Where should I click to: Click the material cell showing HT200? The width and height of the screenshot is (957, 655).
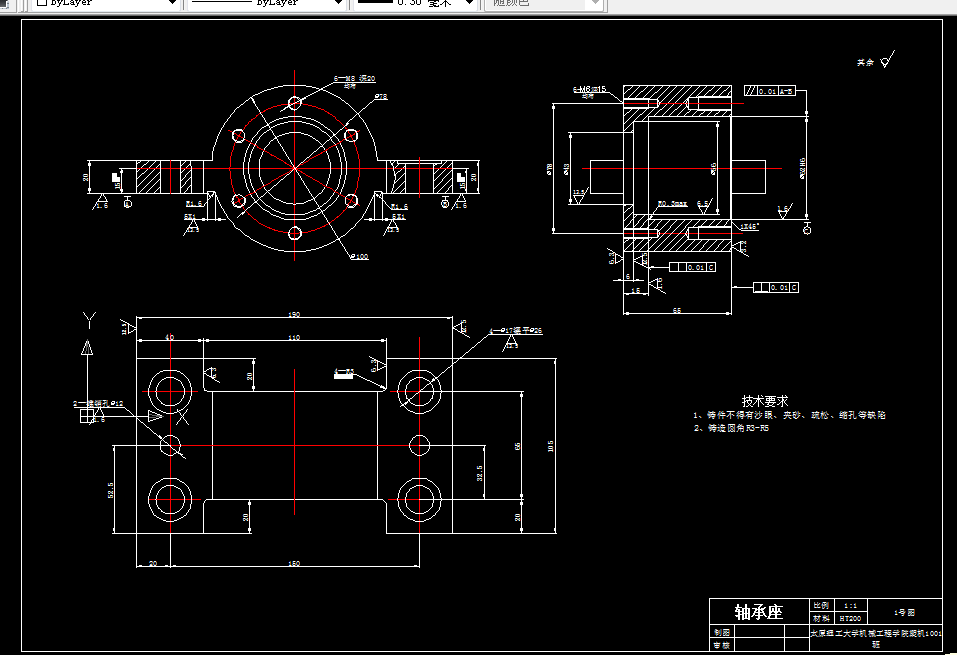pyautogui.click(x=849, y=617)
